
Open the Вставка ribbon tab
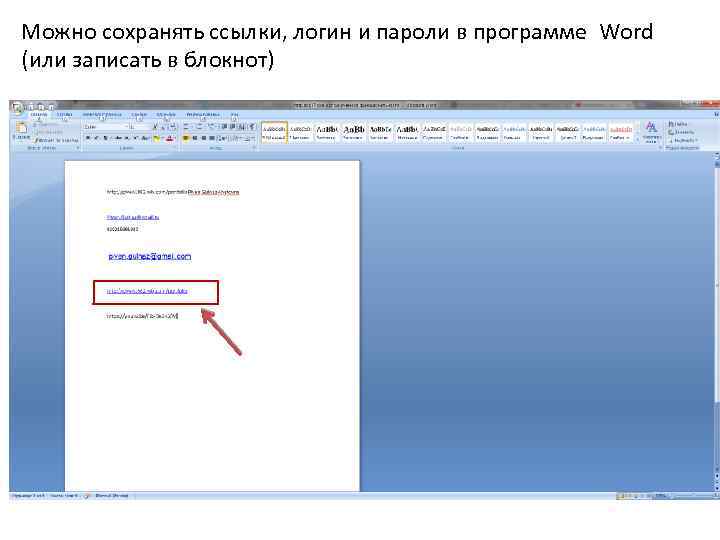64,114
